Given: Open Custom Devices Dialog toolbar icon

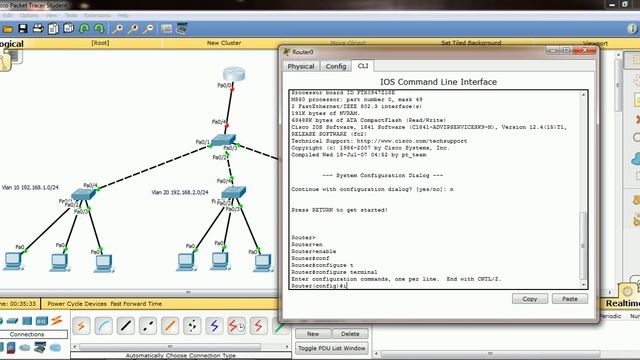Looking at the screenshot, I should coord(182,29).
